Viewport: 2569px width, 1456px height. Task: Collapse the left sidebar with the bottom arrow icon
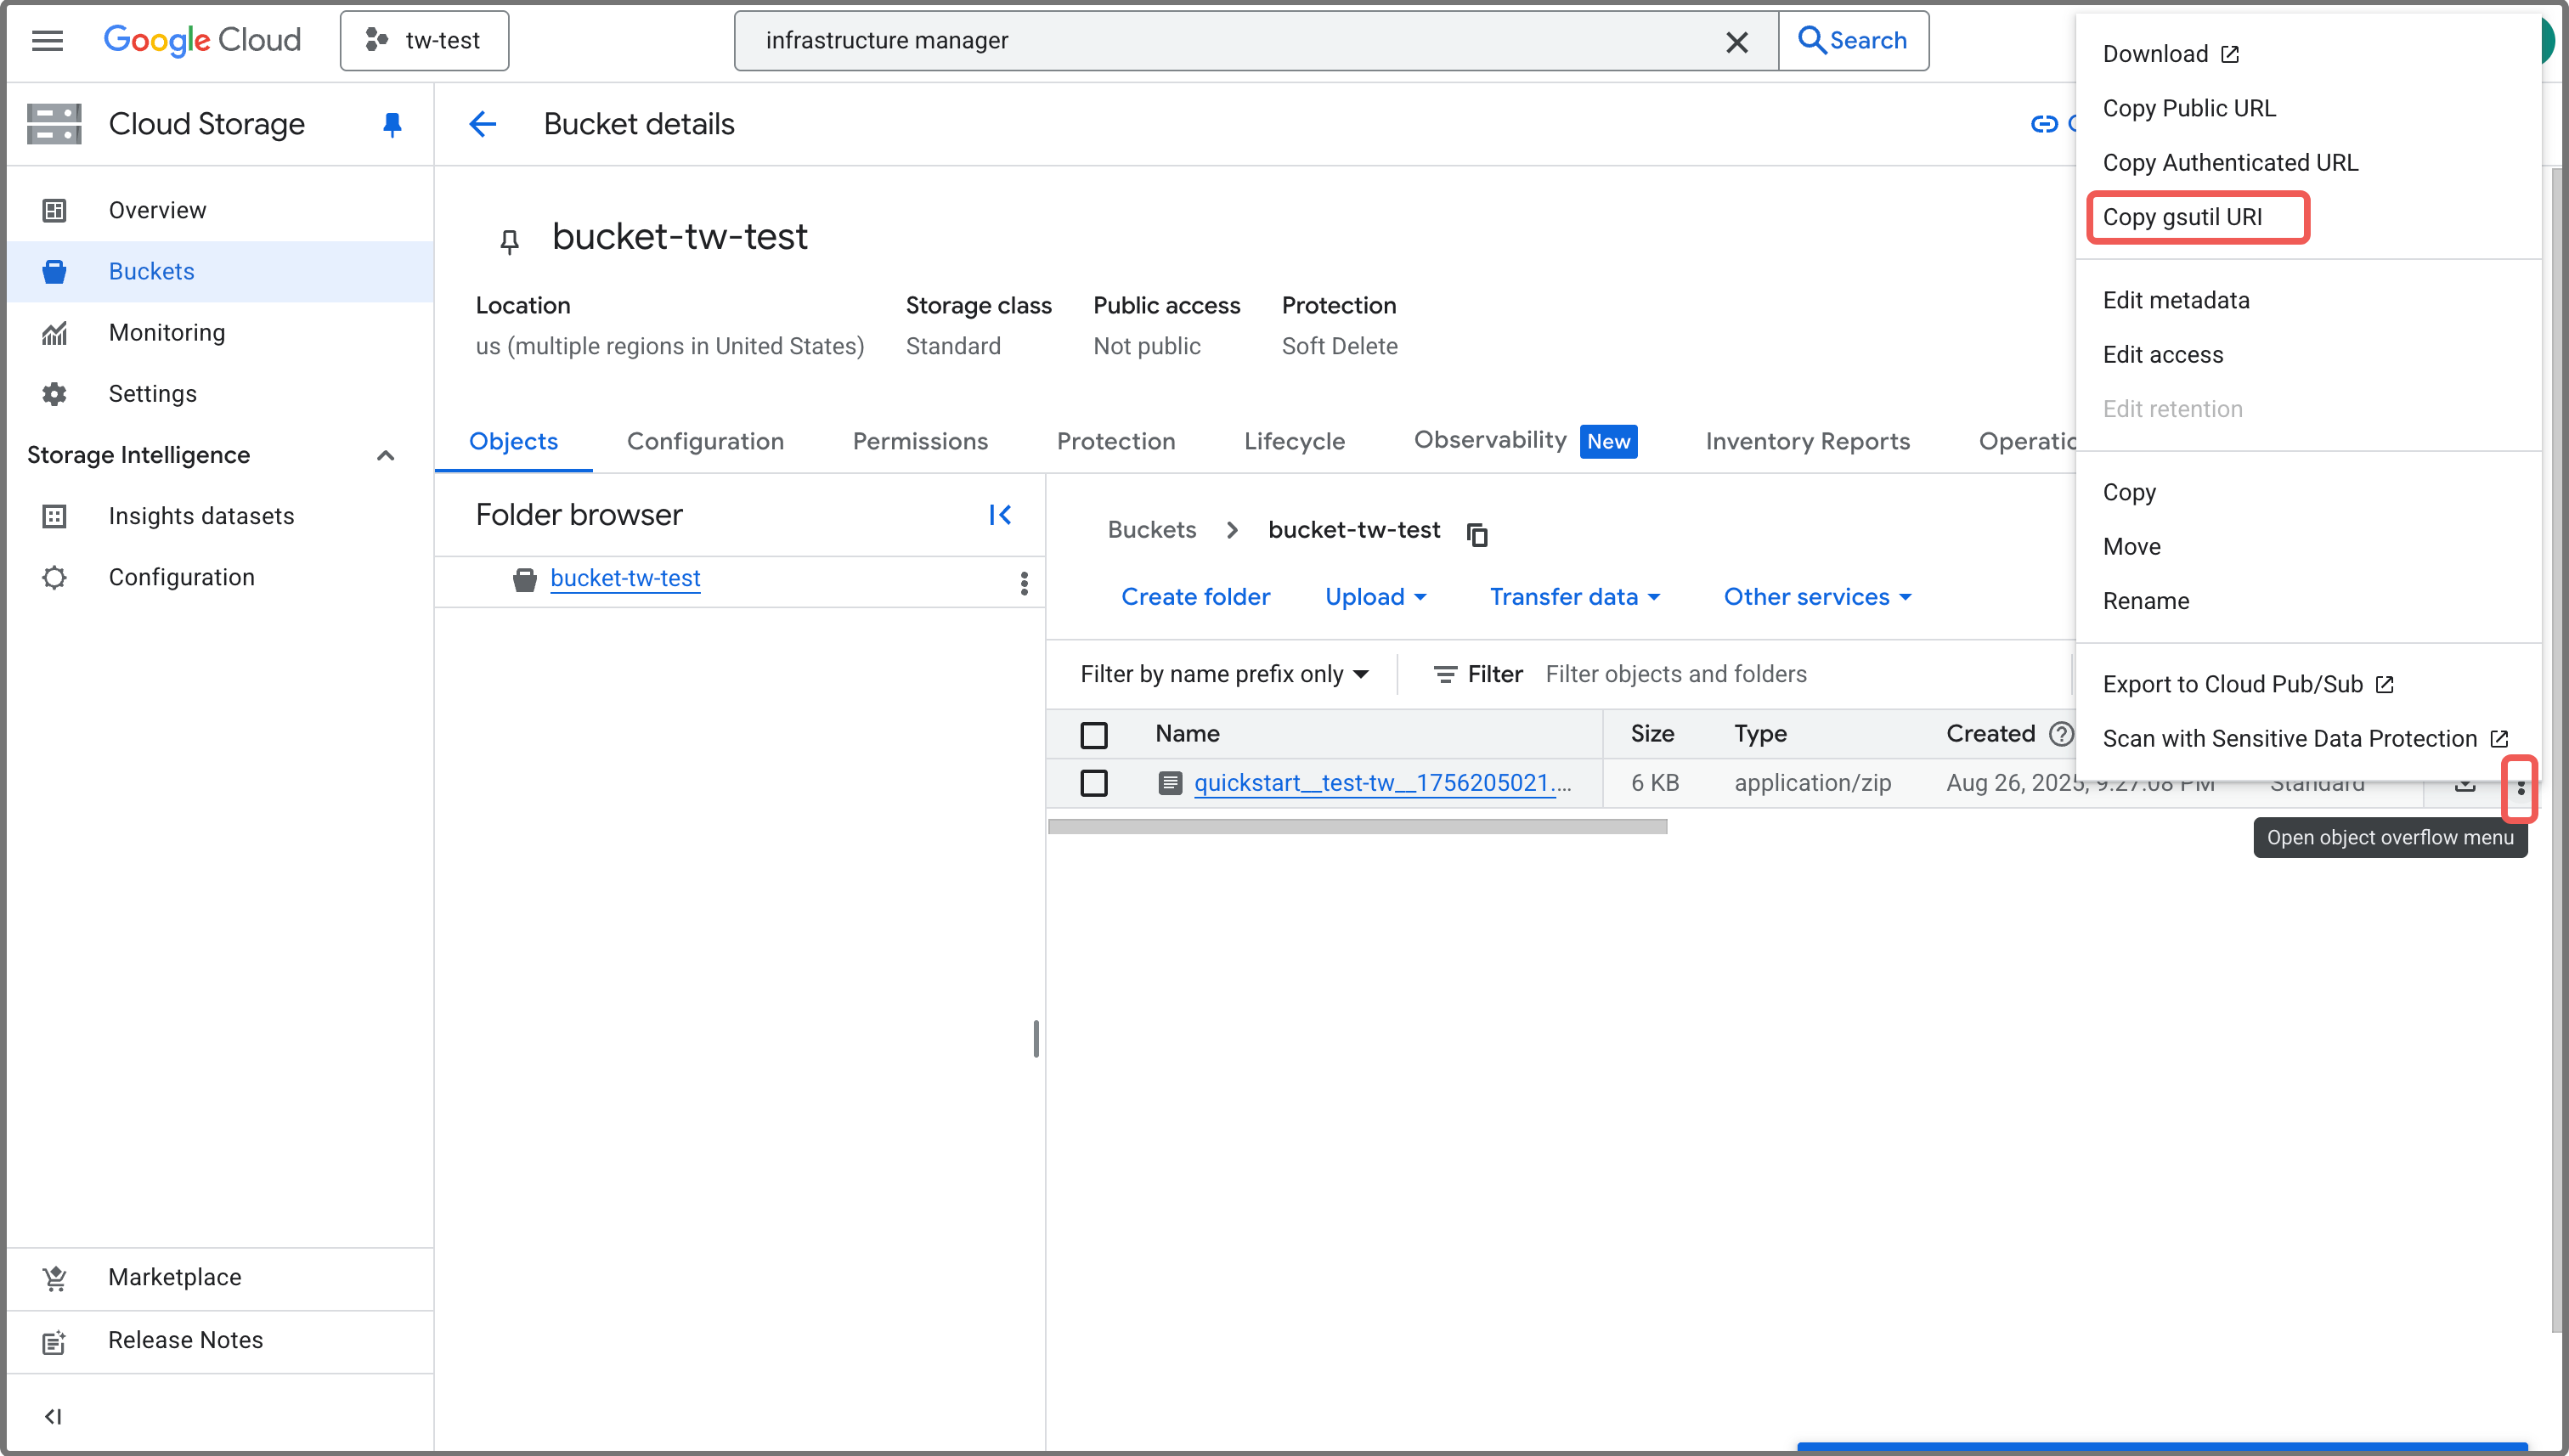(x=53, y=1416)
